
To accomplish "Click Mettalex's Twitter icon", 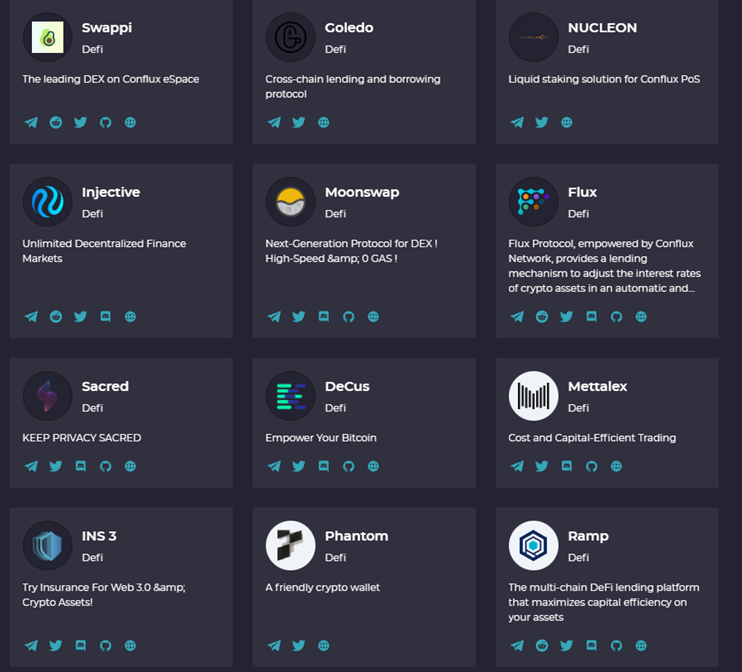I will (542, 466).
